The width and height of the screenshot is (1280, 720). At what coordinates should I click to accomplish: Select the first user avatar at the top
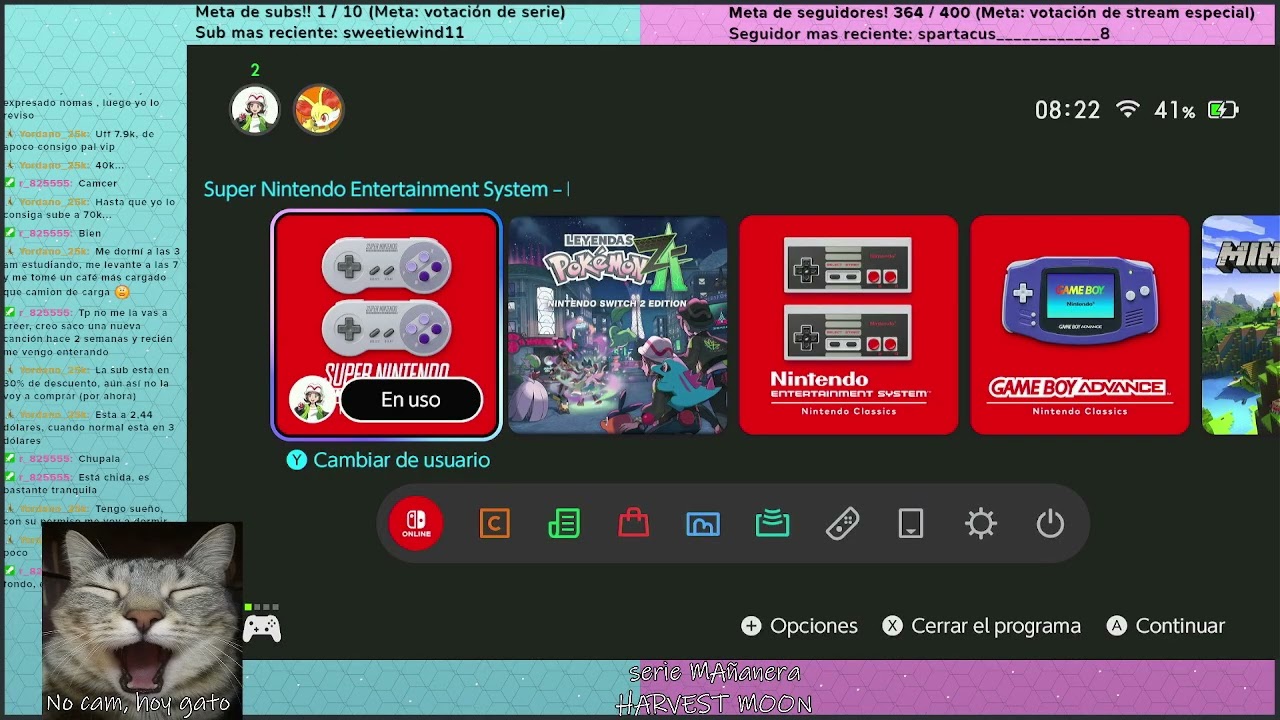255,110
